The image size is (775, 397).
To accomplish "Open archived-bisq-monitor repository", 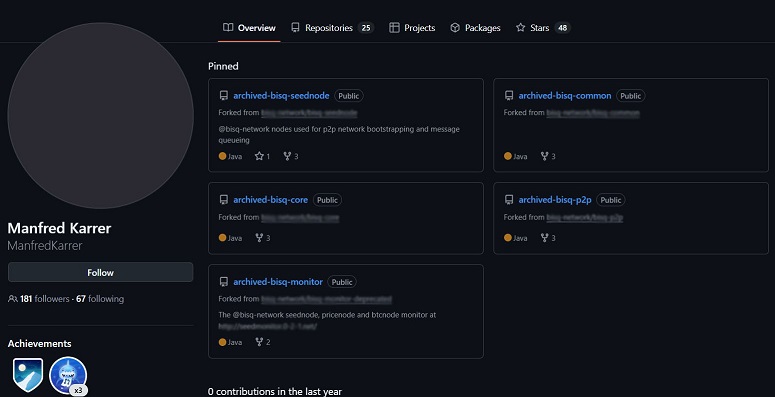I will click(x=278, y=282).
